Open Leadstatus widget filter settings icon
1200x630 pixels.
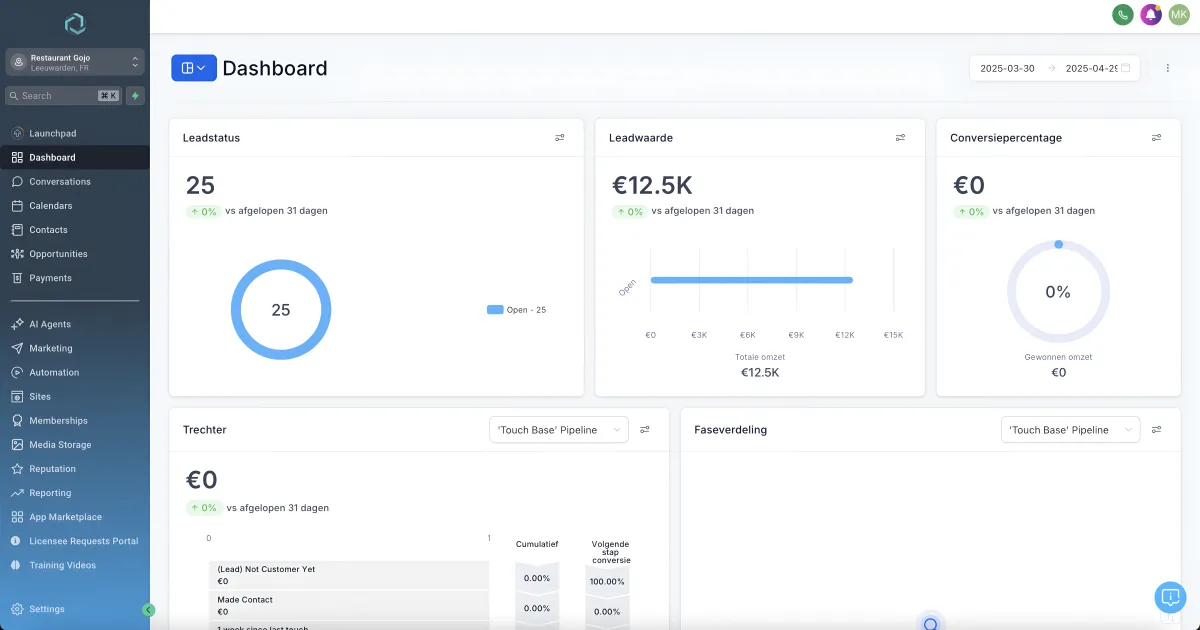click(x=560, y=138)
